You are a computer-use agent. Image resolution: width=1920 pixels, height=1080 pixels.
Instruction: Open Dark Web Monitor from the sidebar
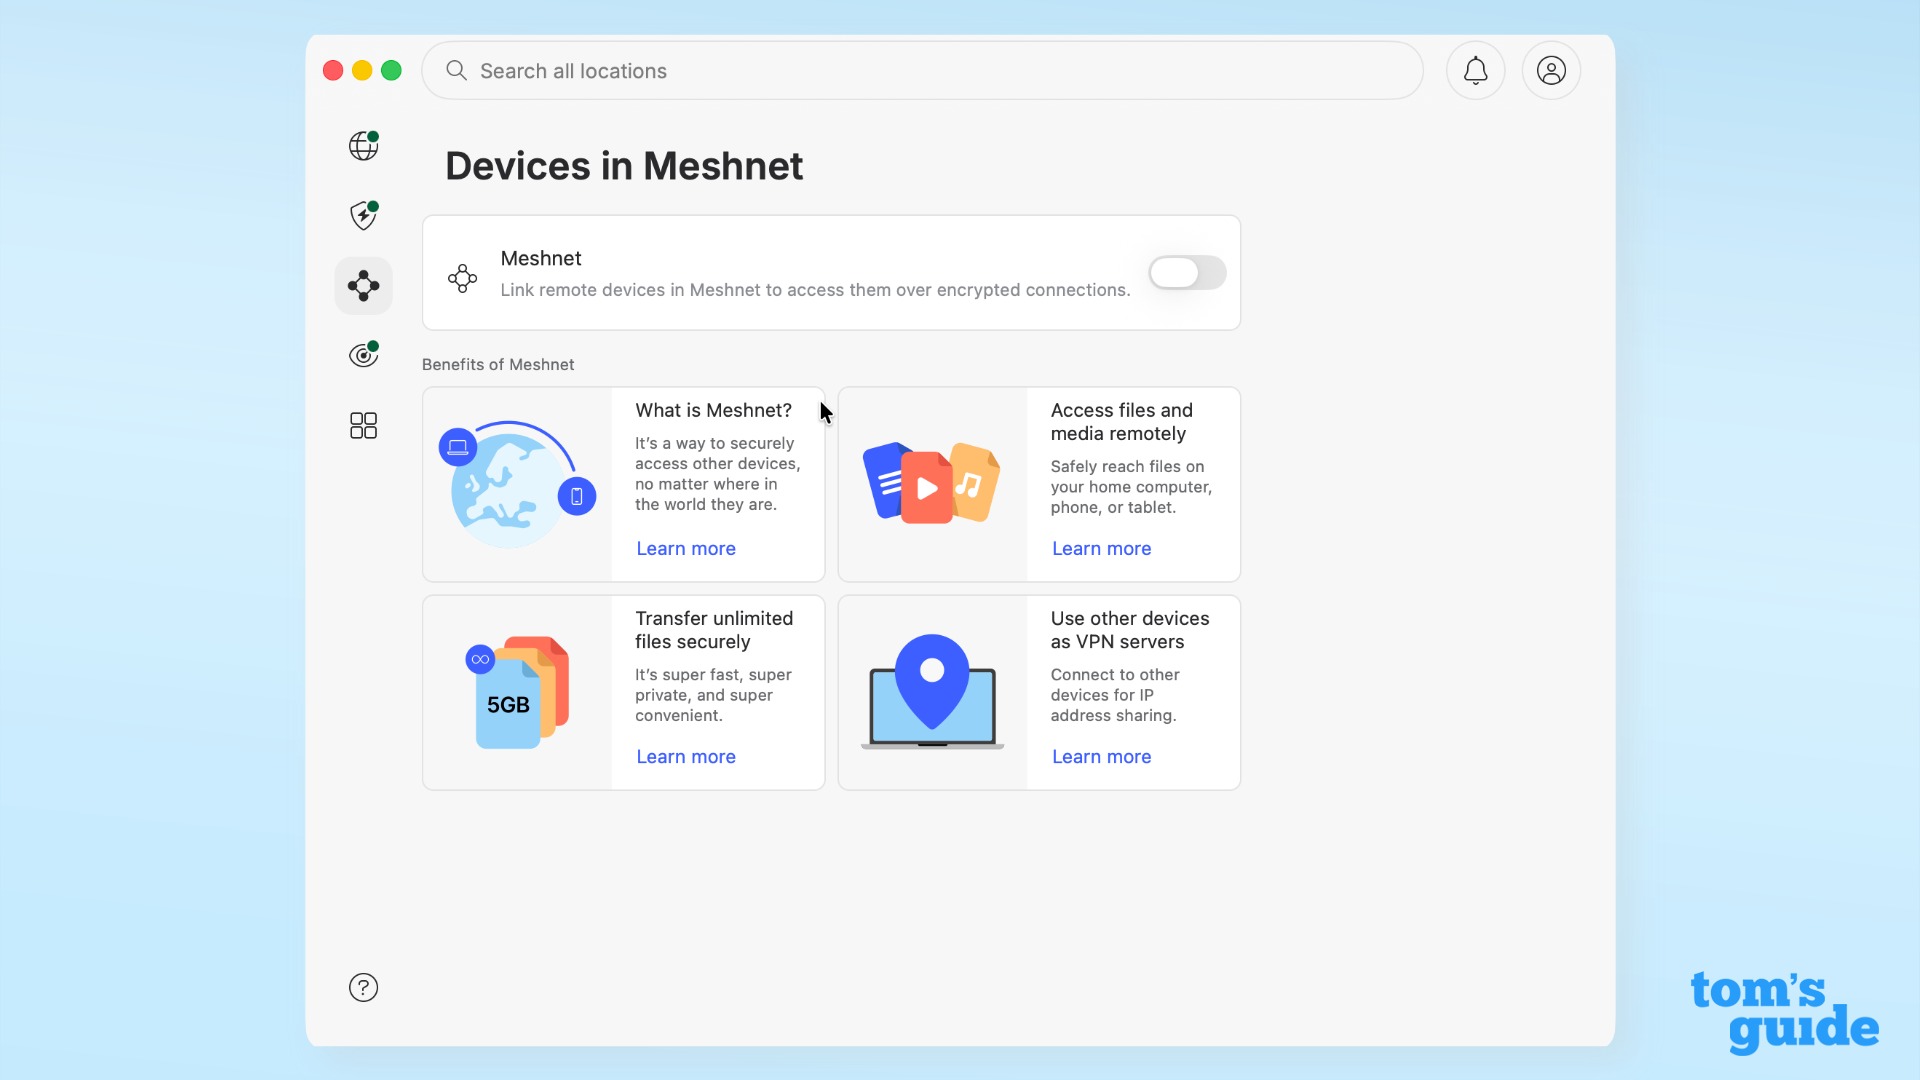pyautogui.click(x=362, y=355)
